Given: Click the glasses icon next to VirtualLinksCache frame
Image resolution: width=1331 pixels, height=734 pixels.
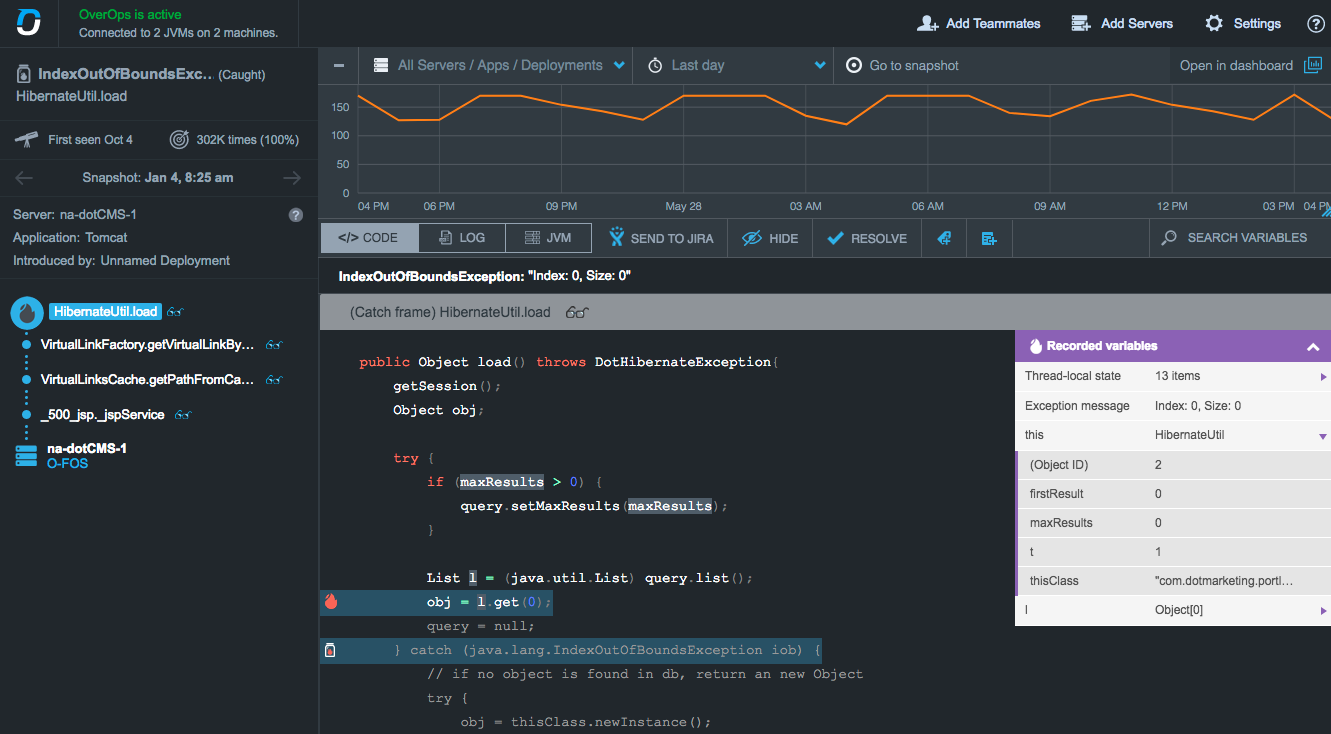Looking at the screenshot, I should click(x=275, y=380).
